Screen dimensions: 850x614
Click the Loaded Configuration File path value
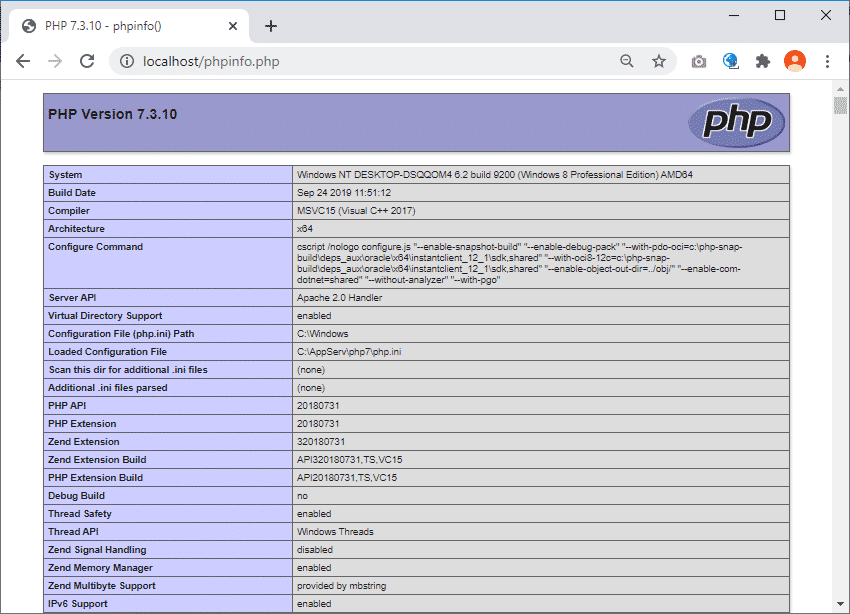click(x=349, y=352)
